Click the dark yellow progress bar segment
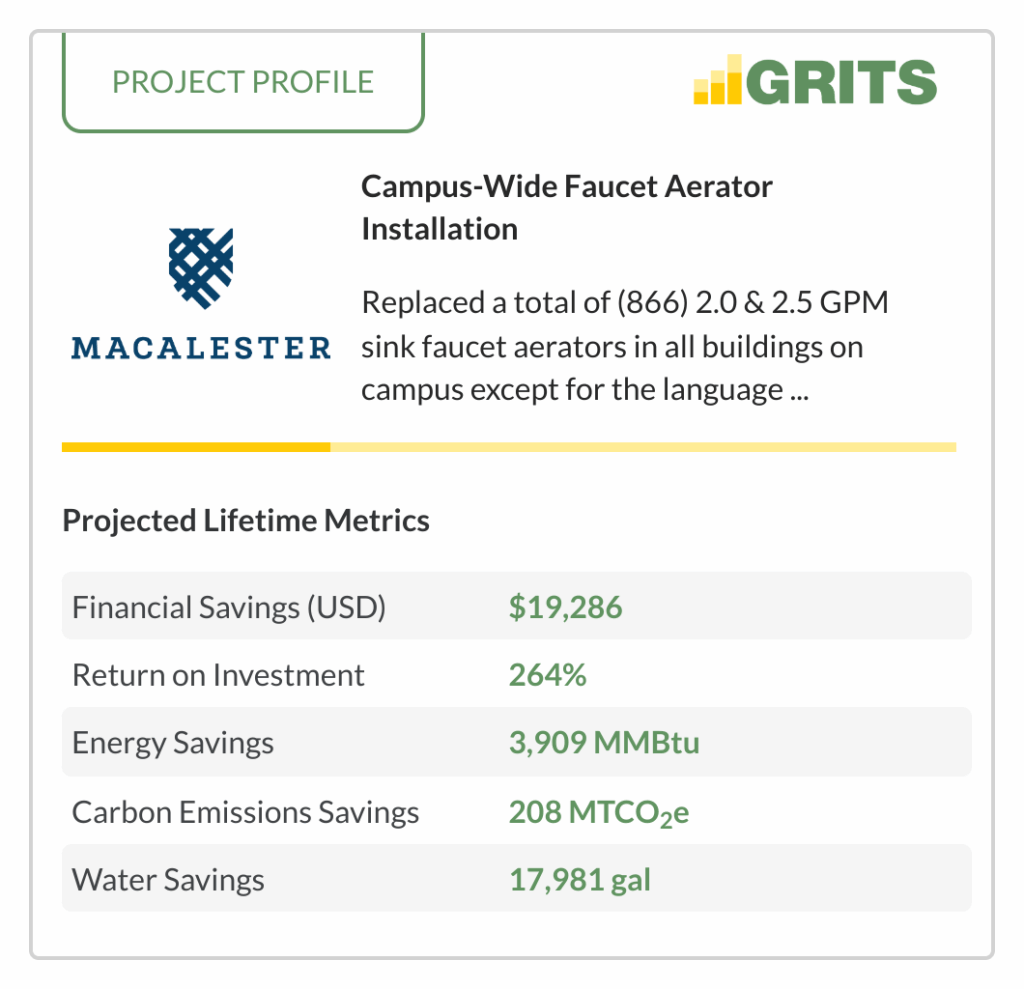This screenshot has width=1024, height=989. tap(196, 447)
